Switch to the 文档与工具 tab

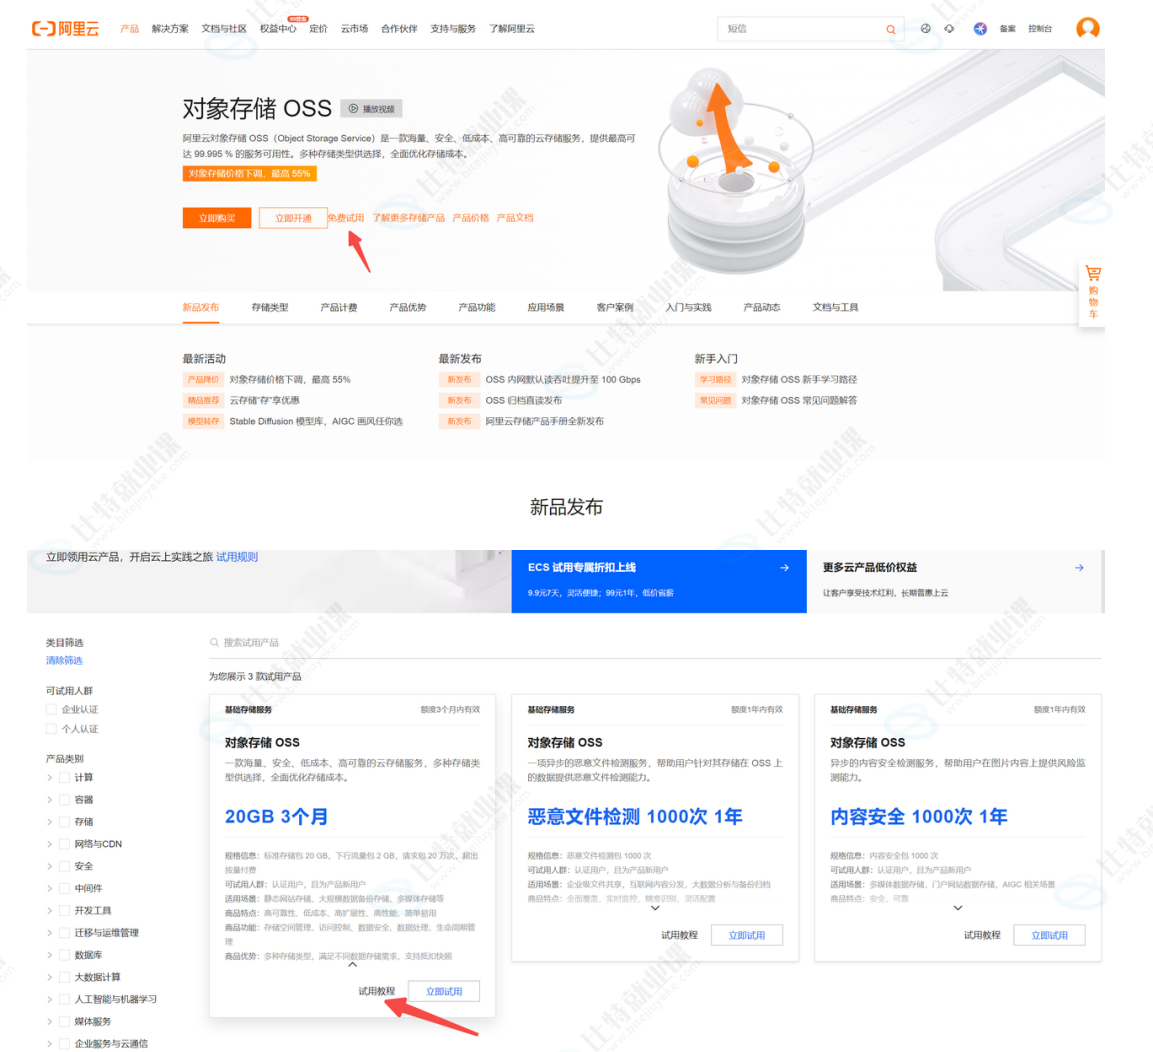coord(835,307)
